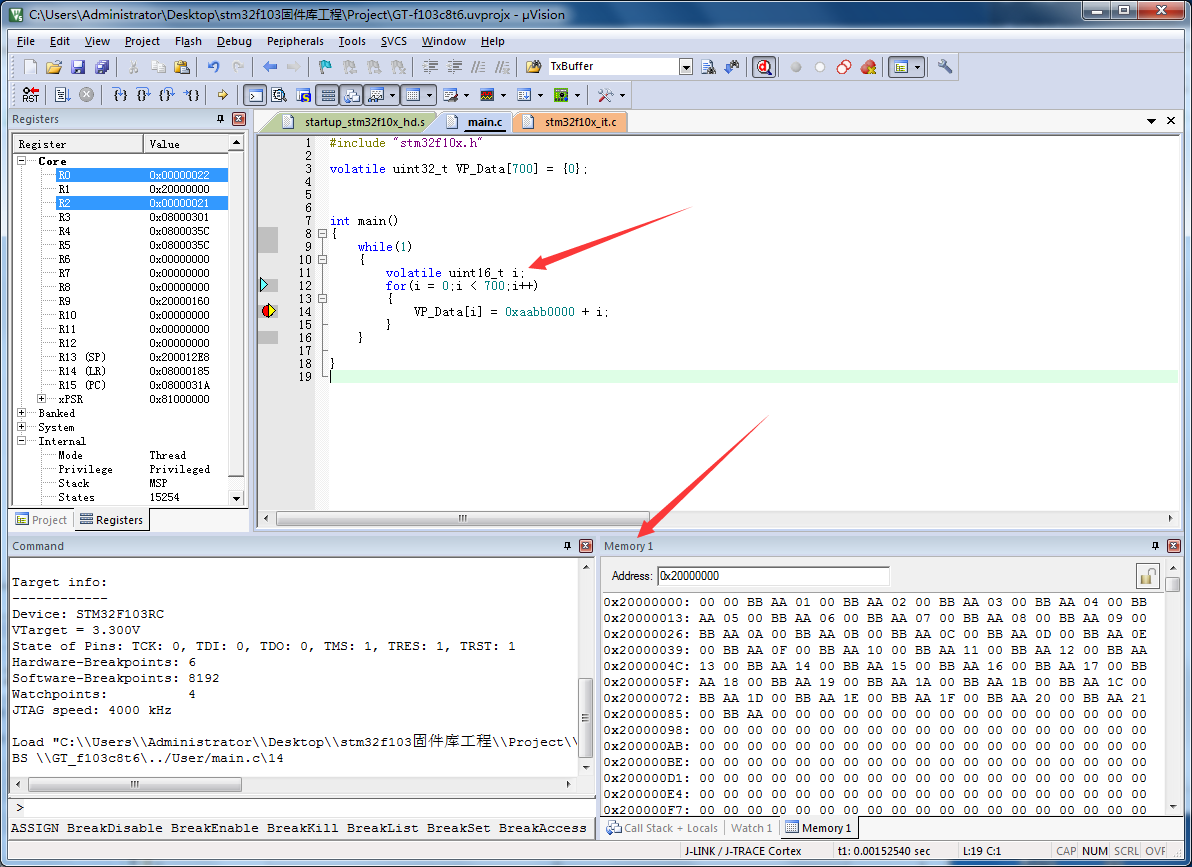Open the Call Stack + Locals tab

[662, 828]
